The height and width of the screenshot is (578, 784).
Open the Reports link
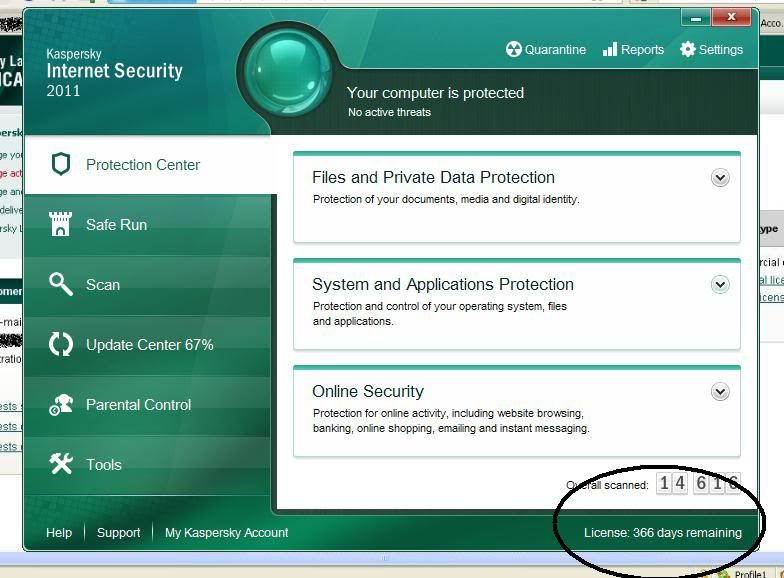(633, 49)
